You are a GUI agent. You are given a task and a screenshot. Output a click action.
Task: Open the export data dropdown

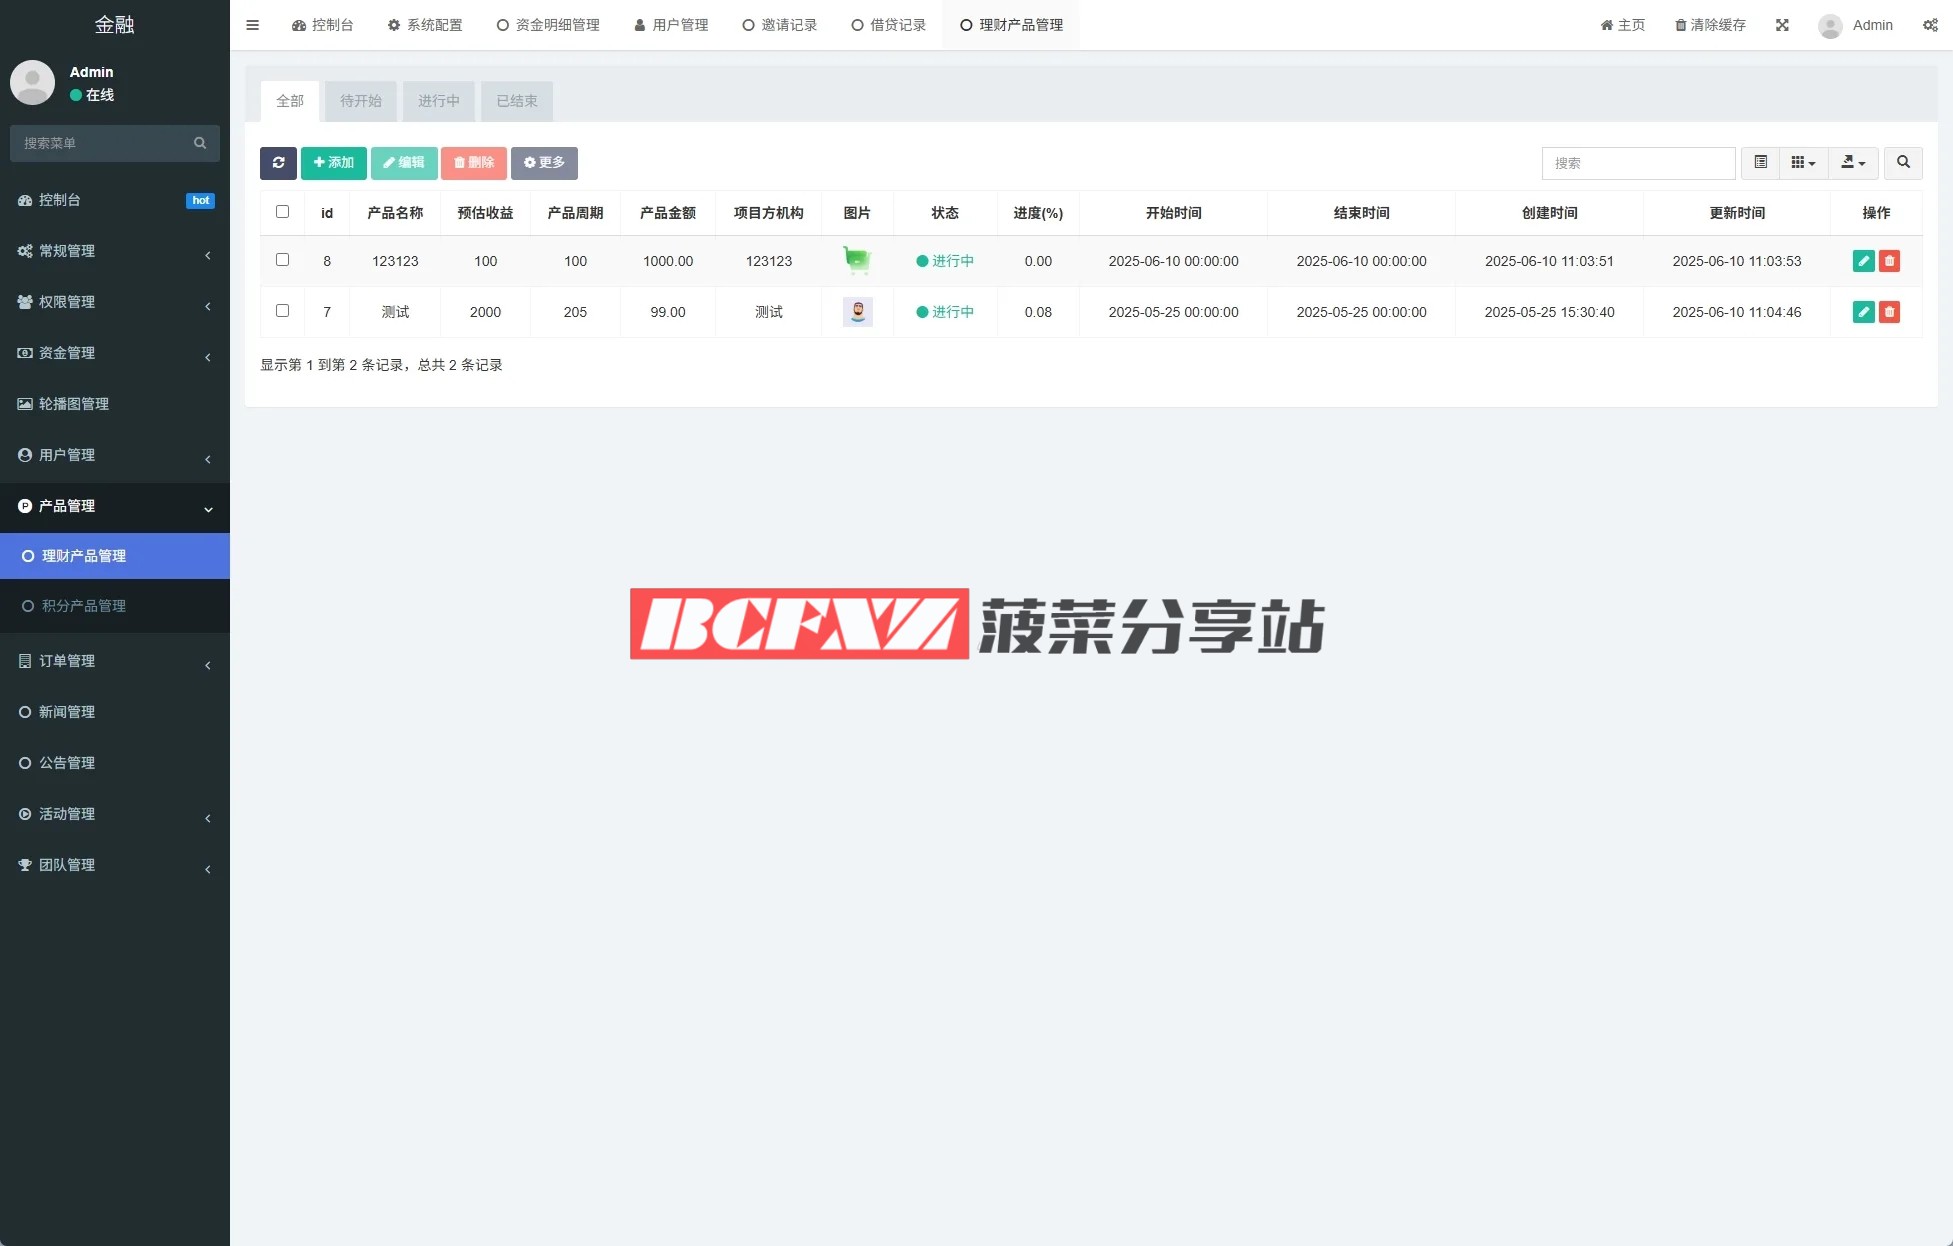(1853, 163)
